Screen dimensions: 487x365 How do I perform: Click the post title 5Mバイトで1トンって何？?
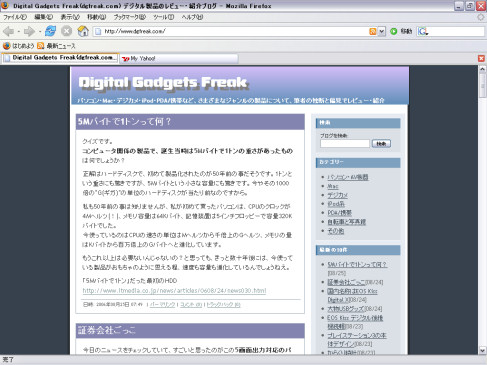tap(124, 122)
